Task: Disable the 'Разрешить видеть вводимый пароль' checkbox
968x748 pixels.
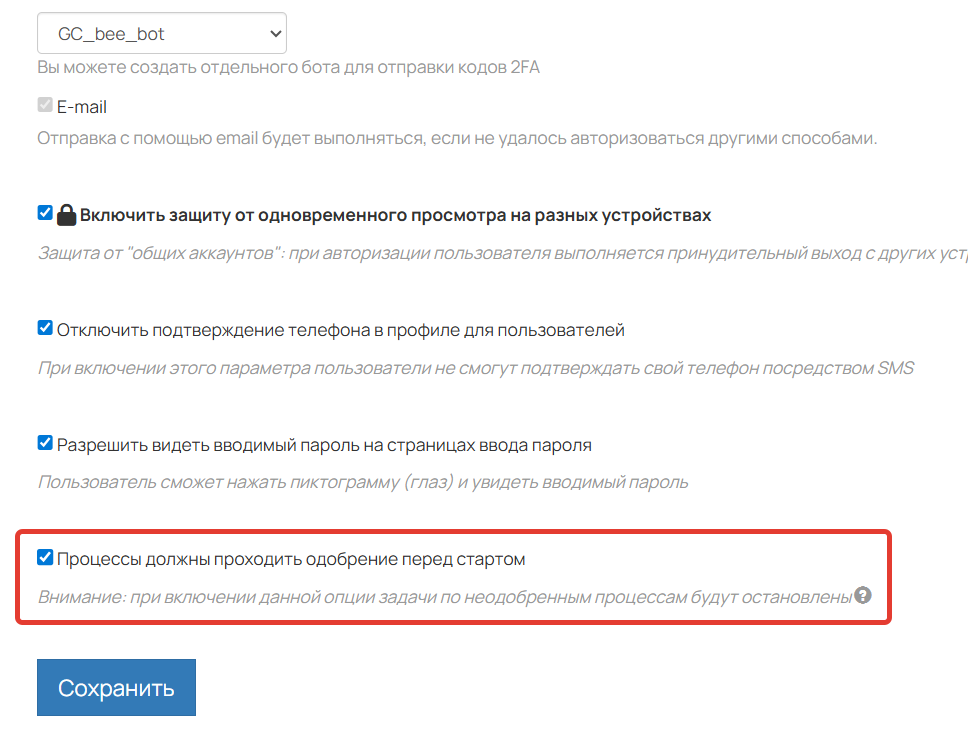Action: pyautogui.click(x=45, y=443)
